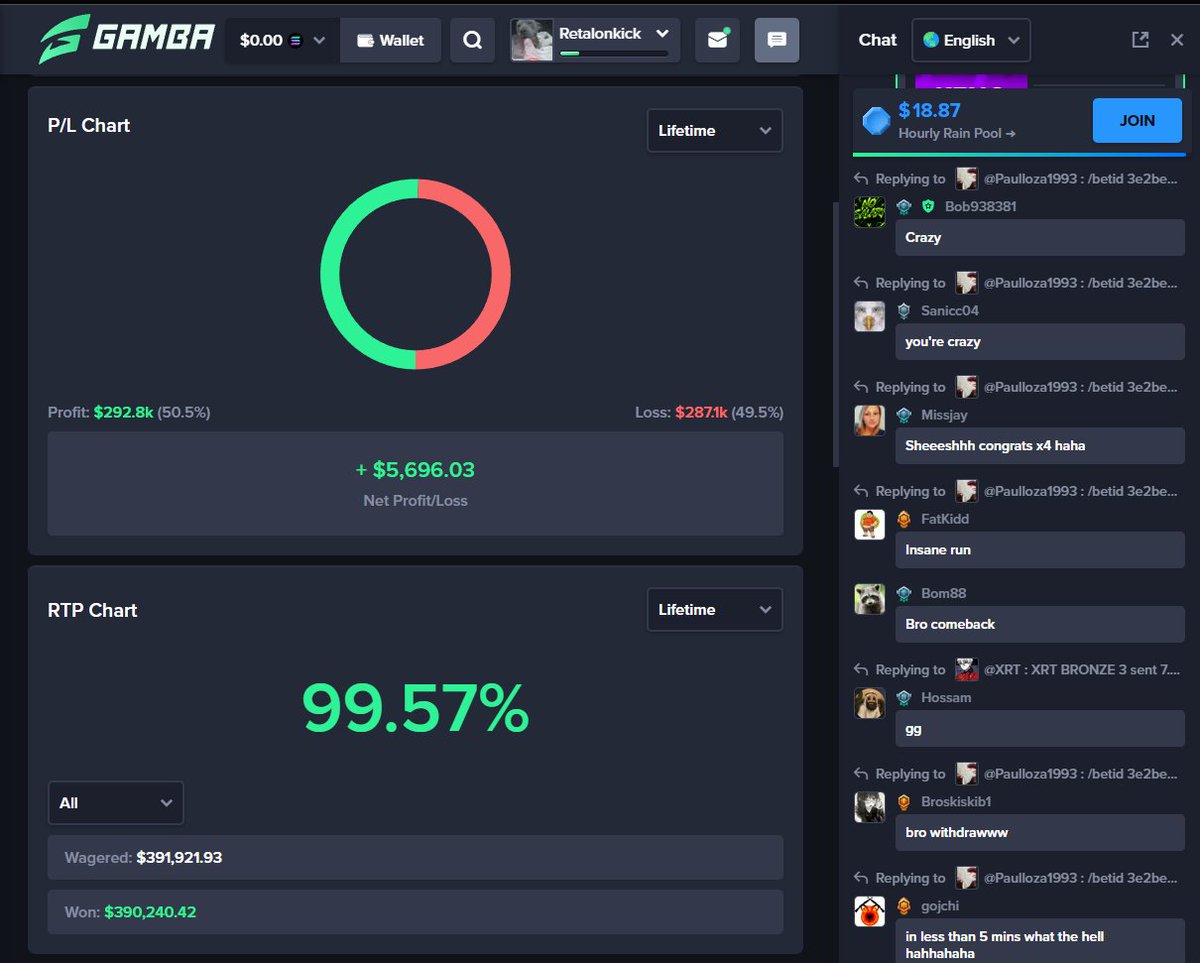Viewport: 1200px width, 963px height.
Task: Toggle the chat bubble icon
Action: point(777,40)
